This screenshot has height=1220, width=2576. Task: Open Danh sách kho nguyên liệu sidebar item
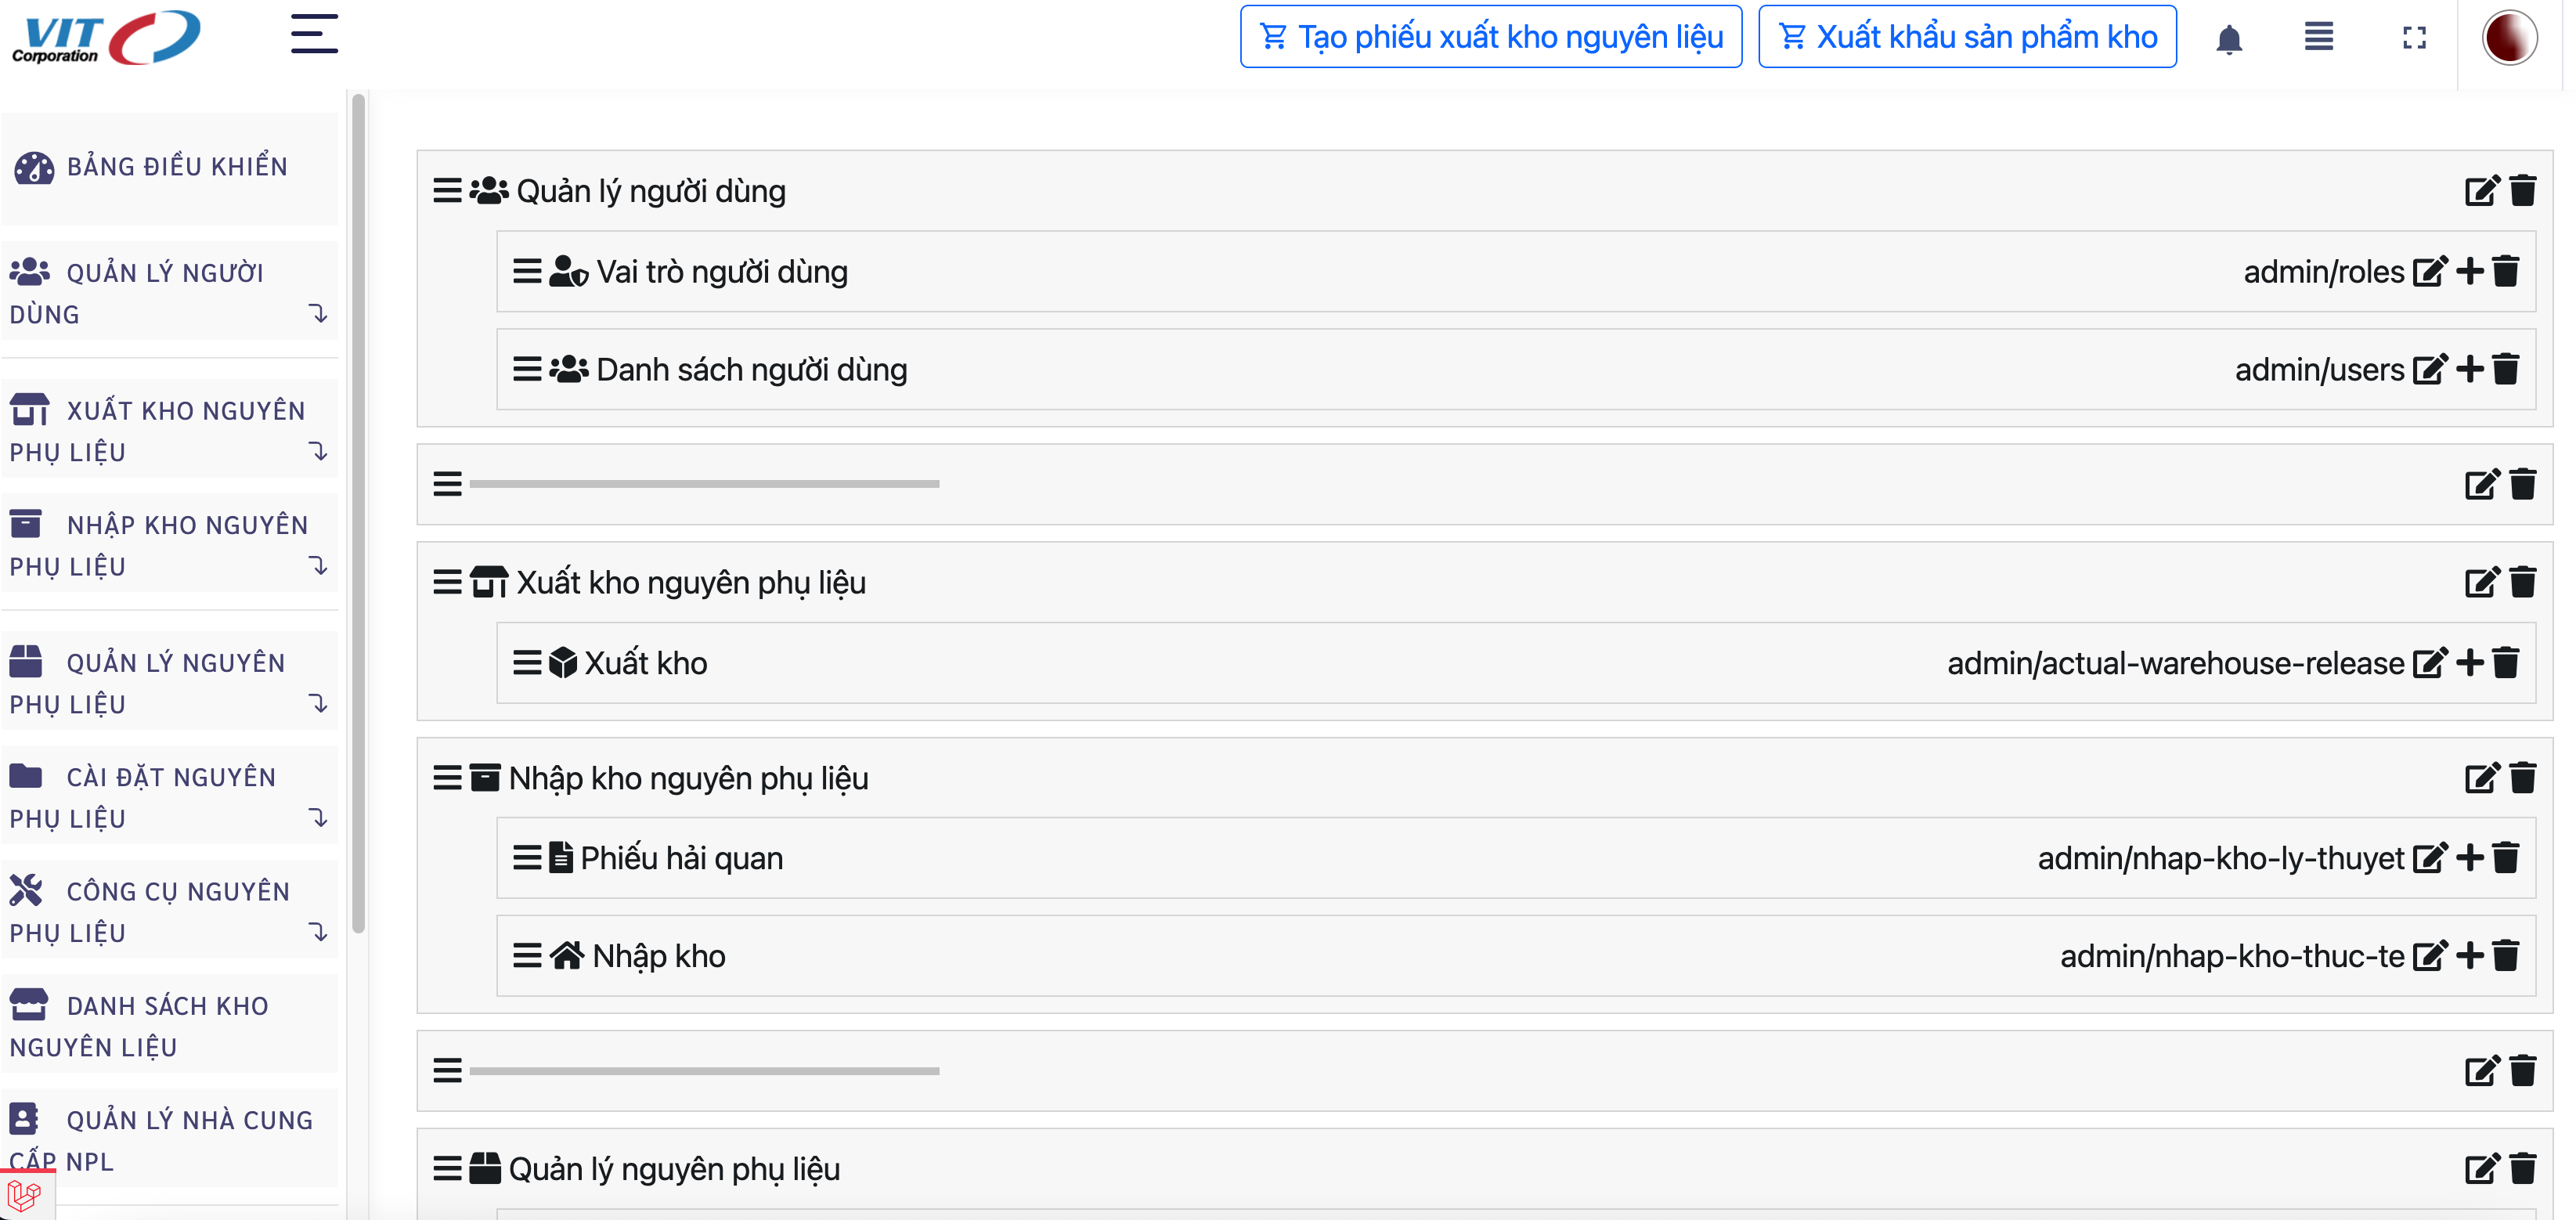[x=168, y=1026]
